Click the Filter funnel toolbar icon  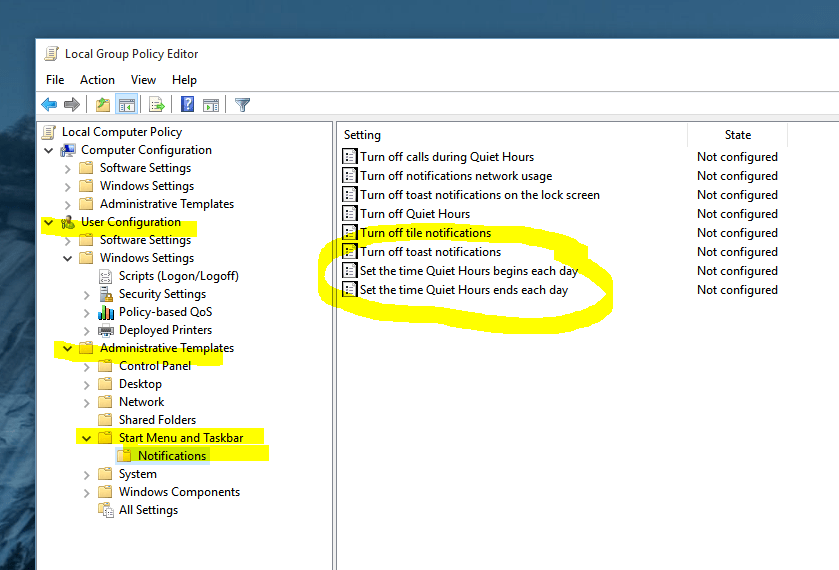[242, 104]
